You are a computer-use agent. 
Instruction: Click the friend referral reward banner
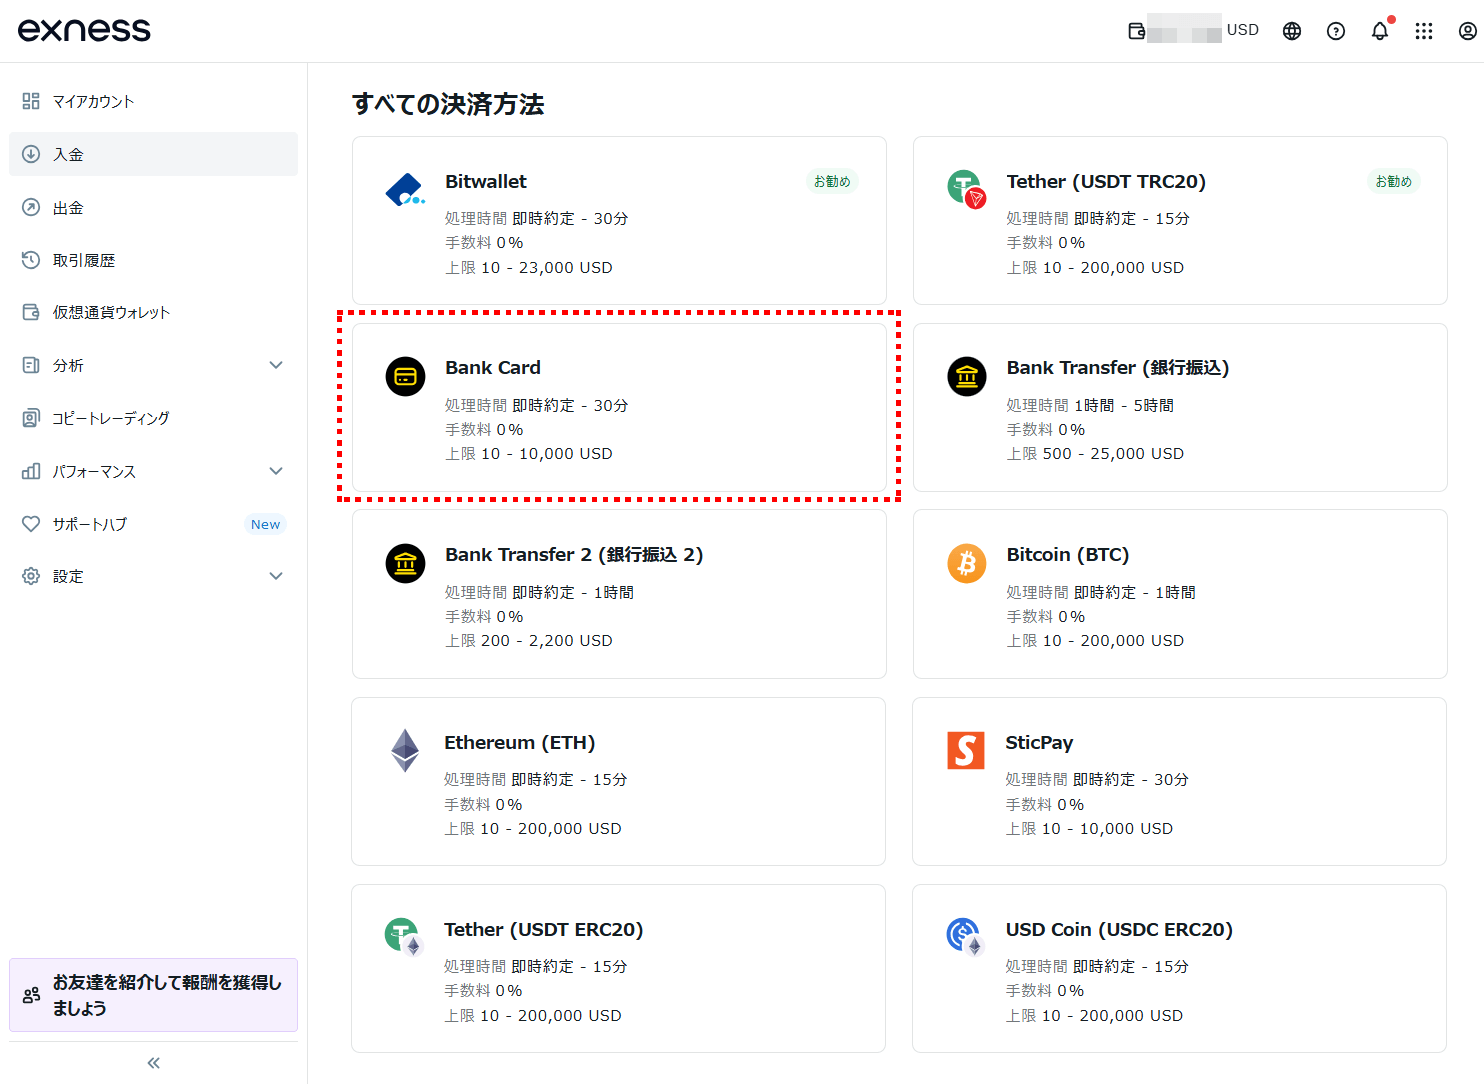point(152,994)
